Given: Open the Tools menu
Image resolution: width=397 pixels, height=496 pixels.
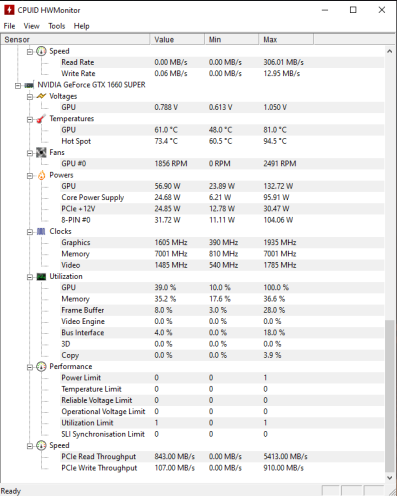Looking at the screenshot, I should pyautogui.click(x=57, y=26).
